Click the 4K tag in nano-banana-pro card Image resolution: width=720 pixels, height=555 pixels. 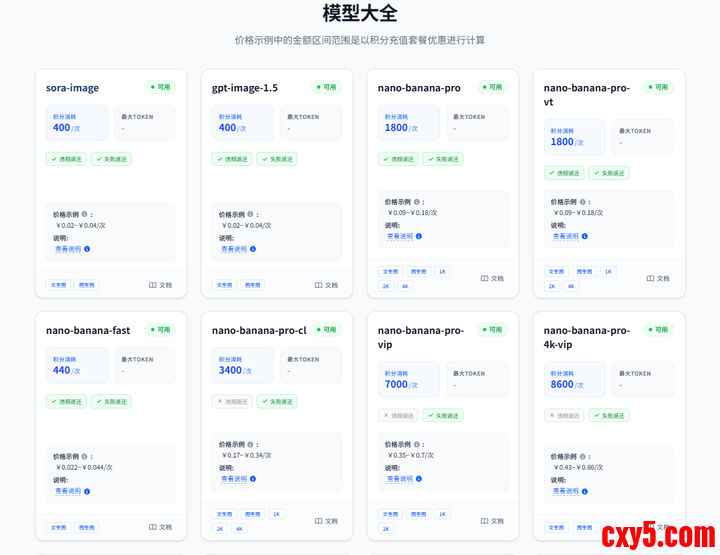coord(405,286)
